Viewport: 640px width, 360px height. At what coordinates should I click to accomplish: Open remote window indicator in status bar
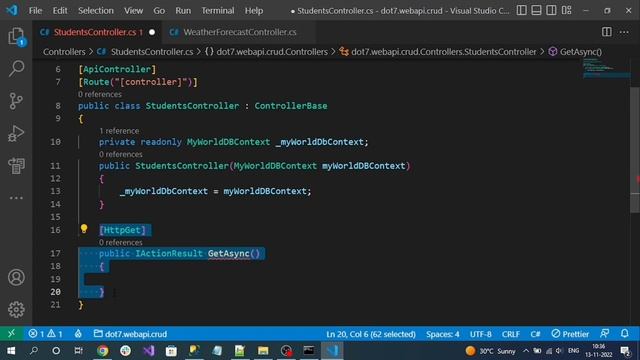(x=11, y=334)
